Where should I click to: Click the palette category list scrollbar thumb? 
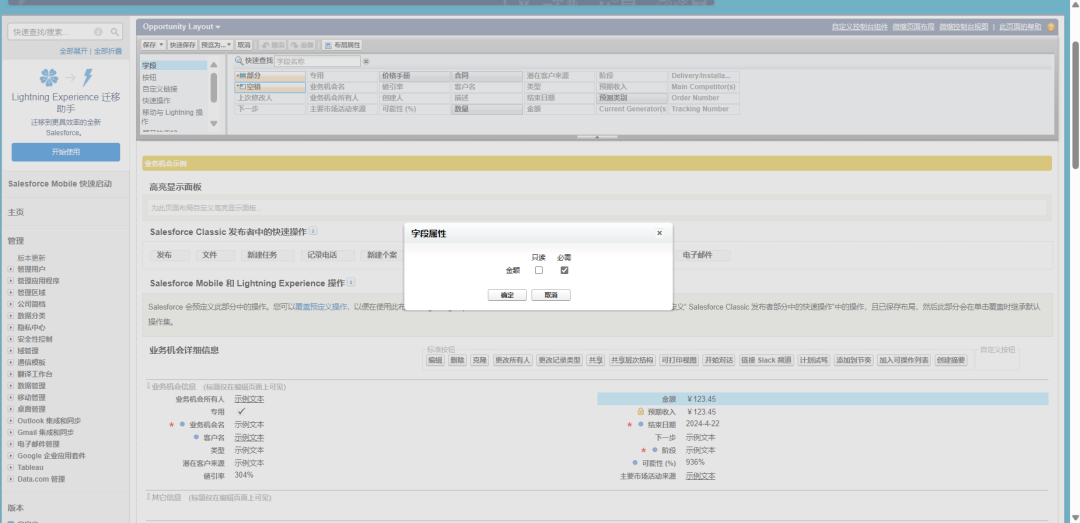pyautogui.click(x=214, y=88)
